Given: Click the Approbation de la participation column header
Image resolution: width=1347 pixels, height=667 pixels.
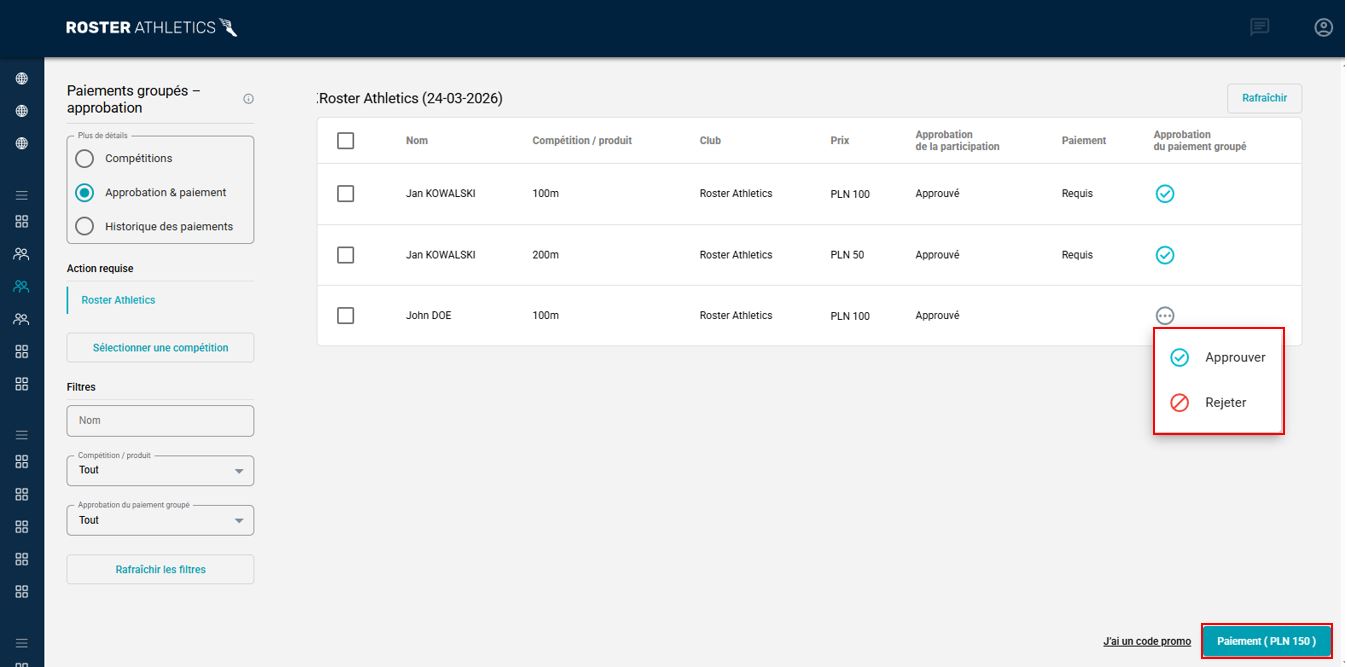Looking at the screenshot, I should (957, 141).
